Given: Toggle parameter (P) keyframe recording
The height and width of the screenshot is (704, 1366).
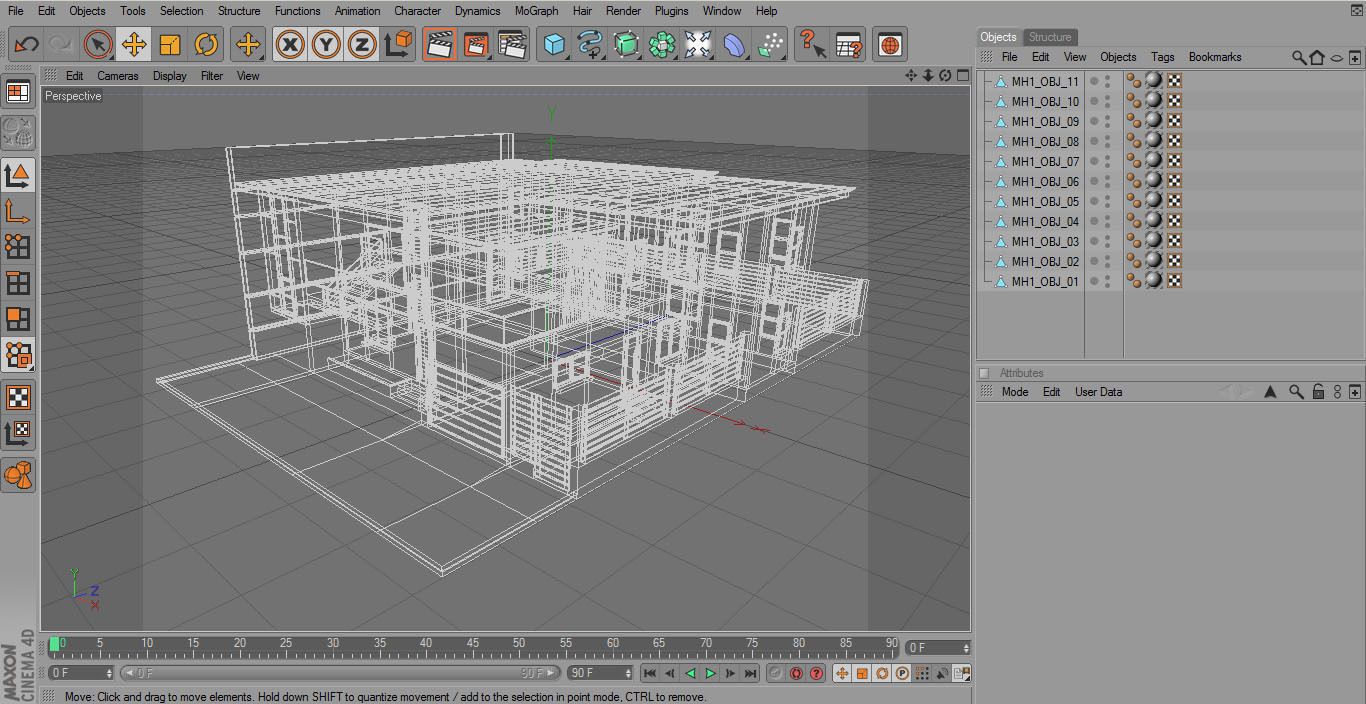Looking at the screenshot, I should coord(902,673).
